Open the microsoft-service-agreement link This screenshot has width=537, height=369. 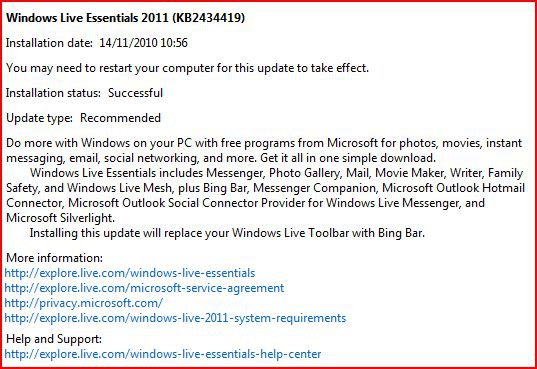(144, 288)
